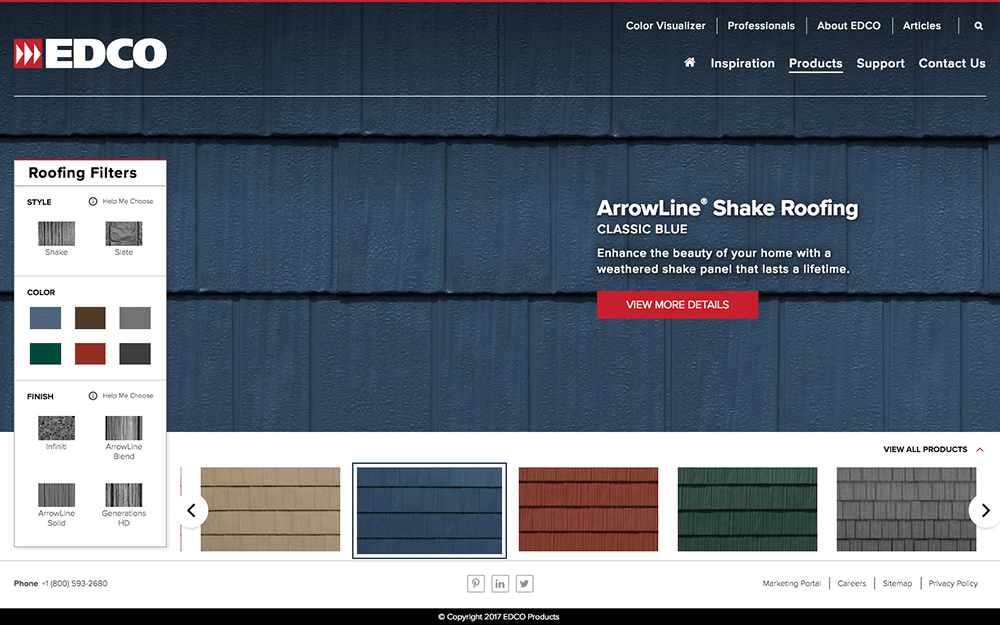Select the green shake roofing thumbnail

click(747, 510)
